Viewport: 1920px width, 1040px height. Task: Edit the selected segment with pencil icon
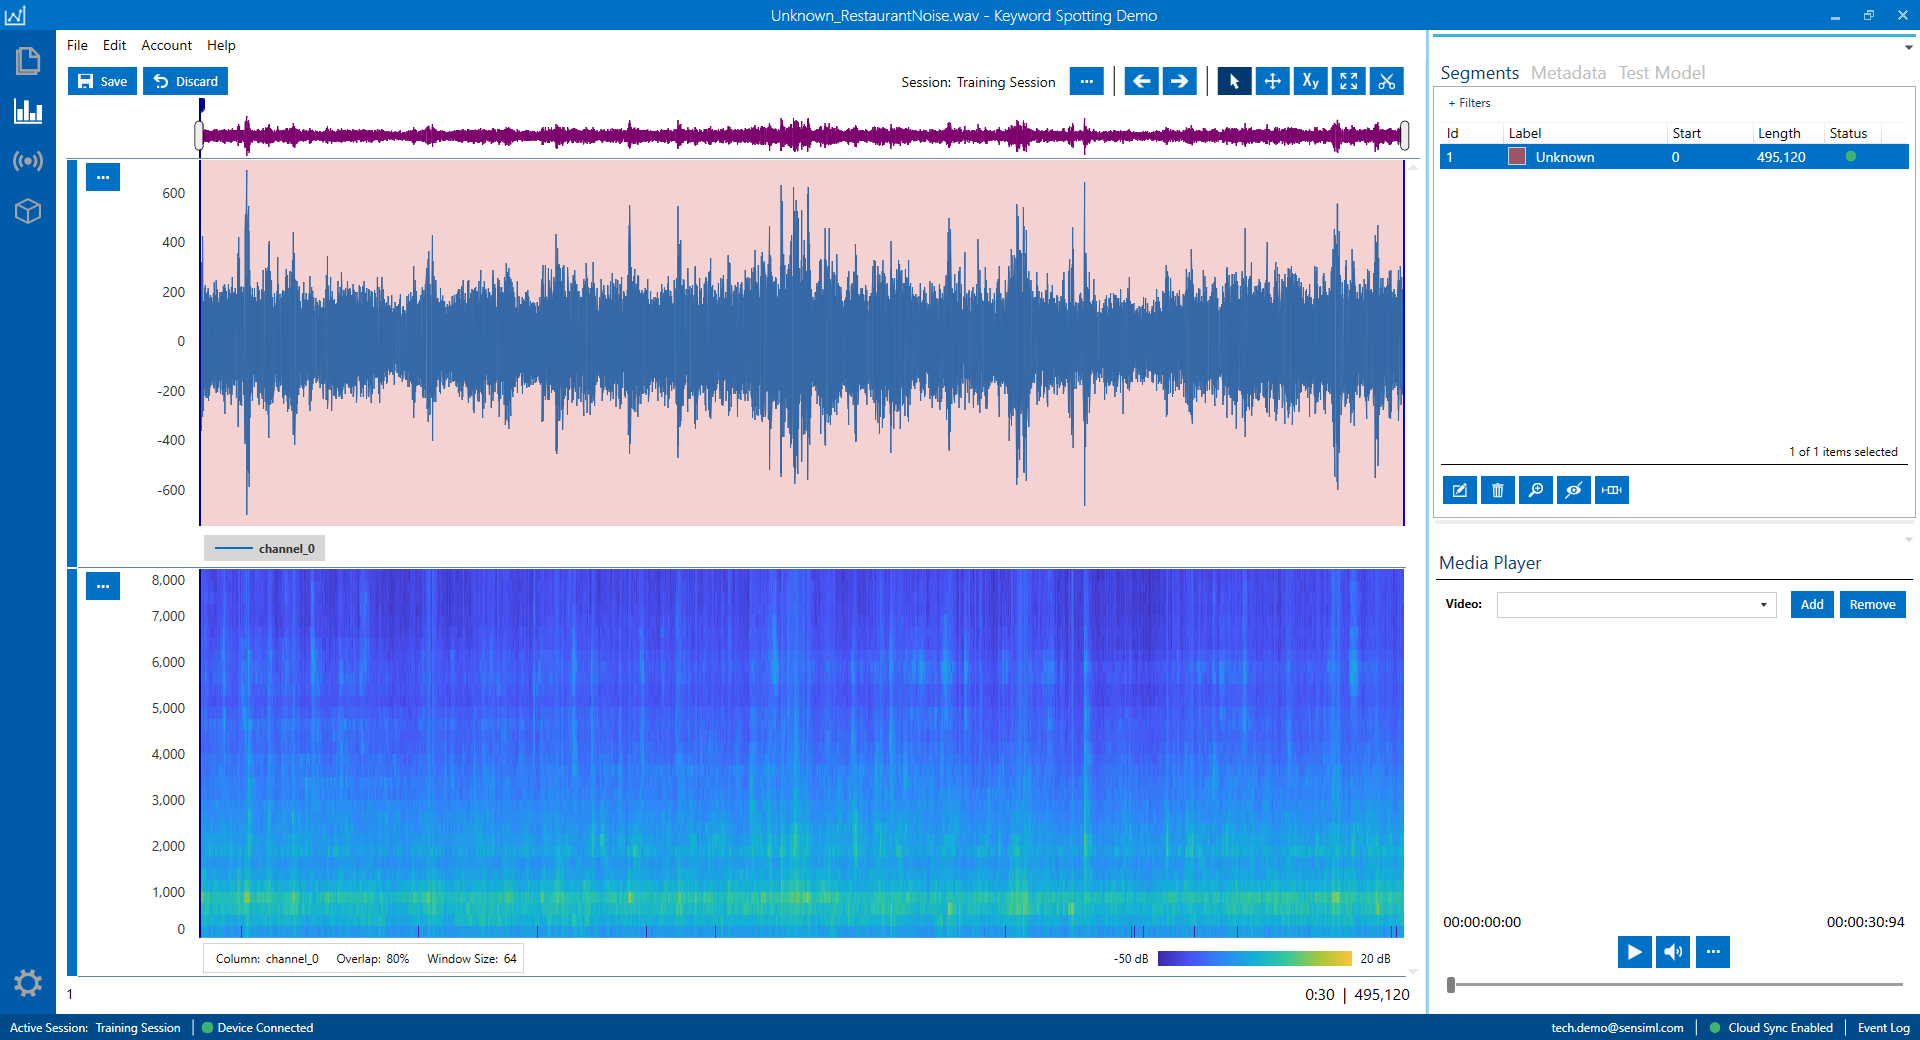pyautogui.click(x=1460, y=490)
